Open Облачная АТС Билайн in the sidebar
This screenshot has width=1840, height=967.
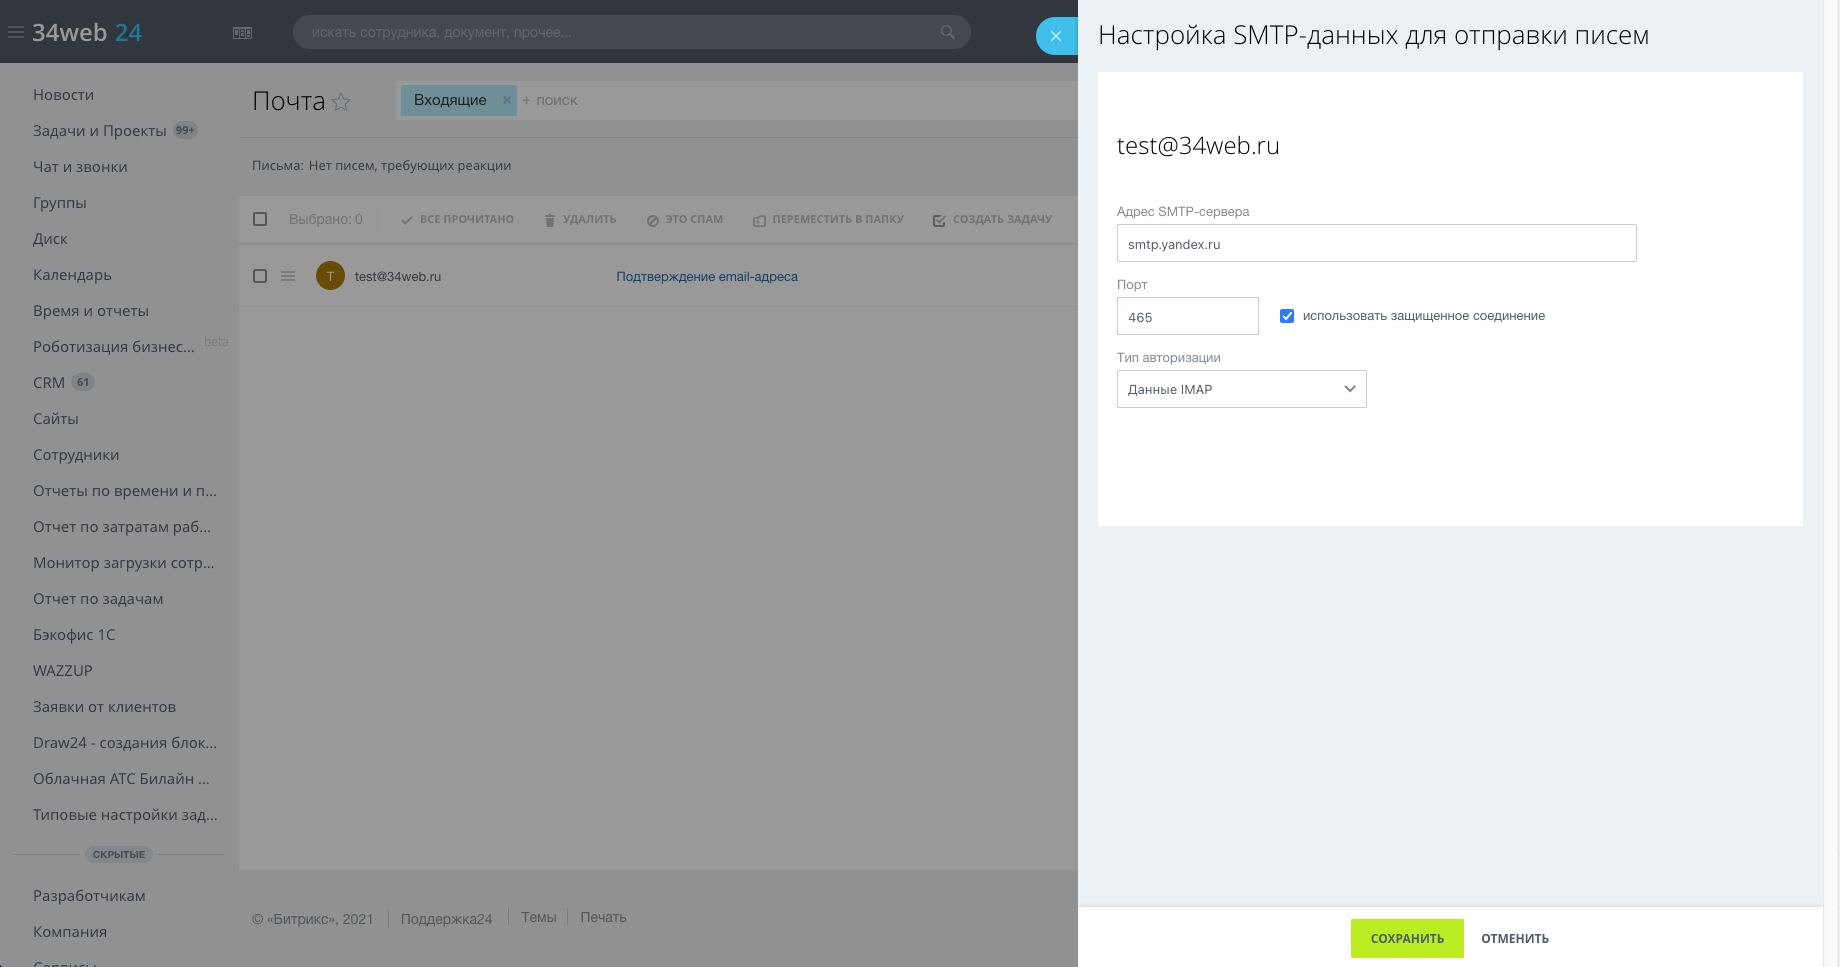coord(121,779)
